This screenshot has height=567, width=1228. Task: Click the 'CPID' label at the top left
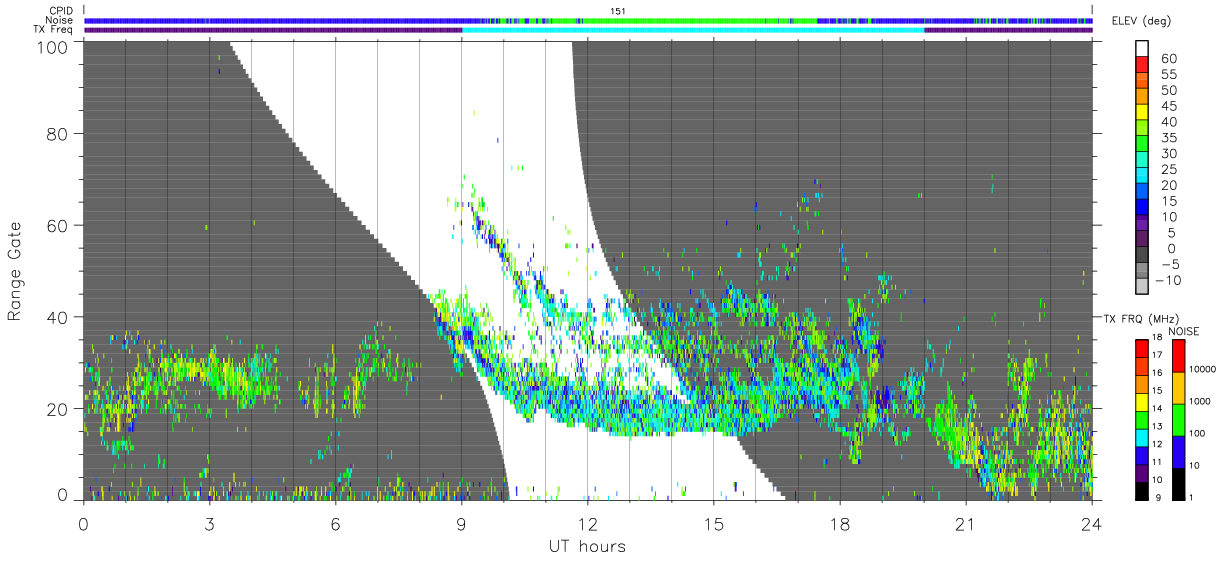(x=60, y=11)
